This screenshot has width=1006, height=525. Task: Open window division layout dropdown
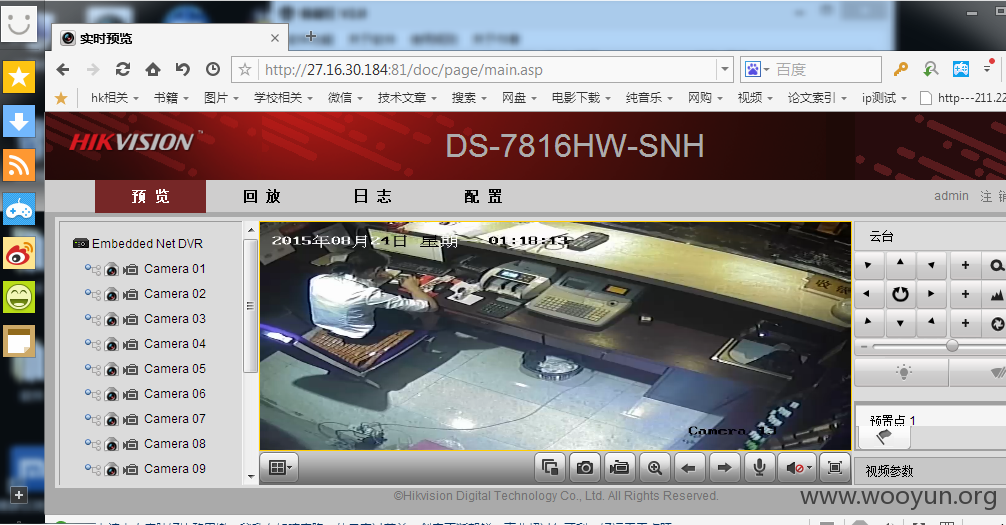(280, 467)
